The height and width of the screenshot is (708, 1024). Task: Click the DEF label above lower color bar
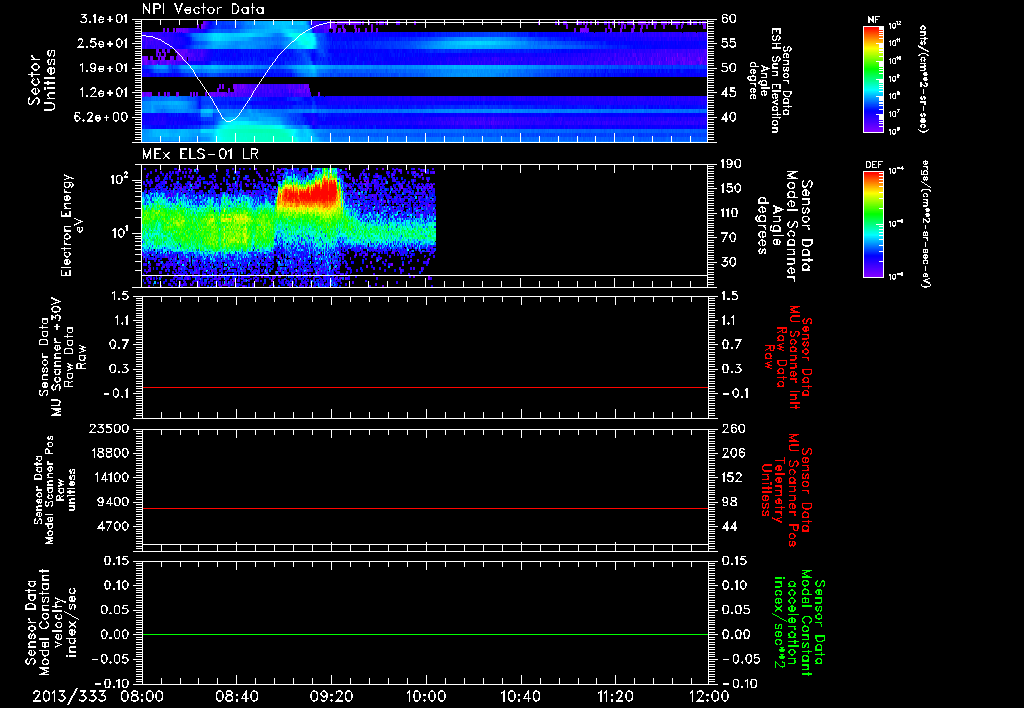click(874, 165)
